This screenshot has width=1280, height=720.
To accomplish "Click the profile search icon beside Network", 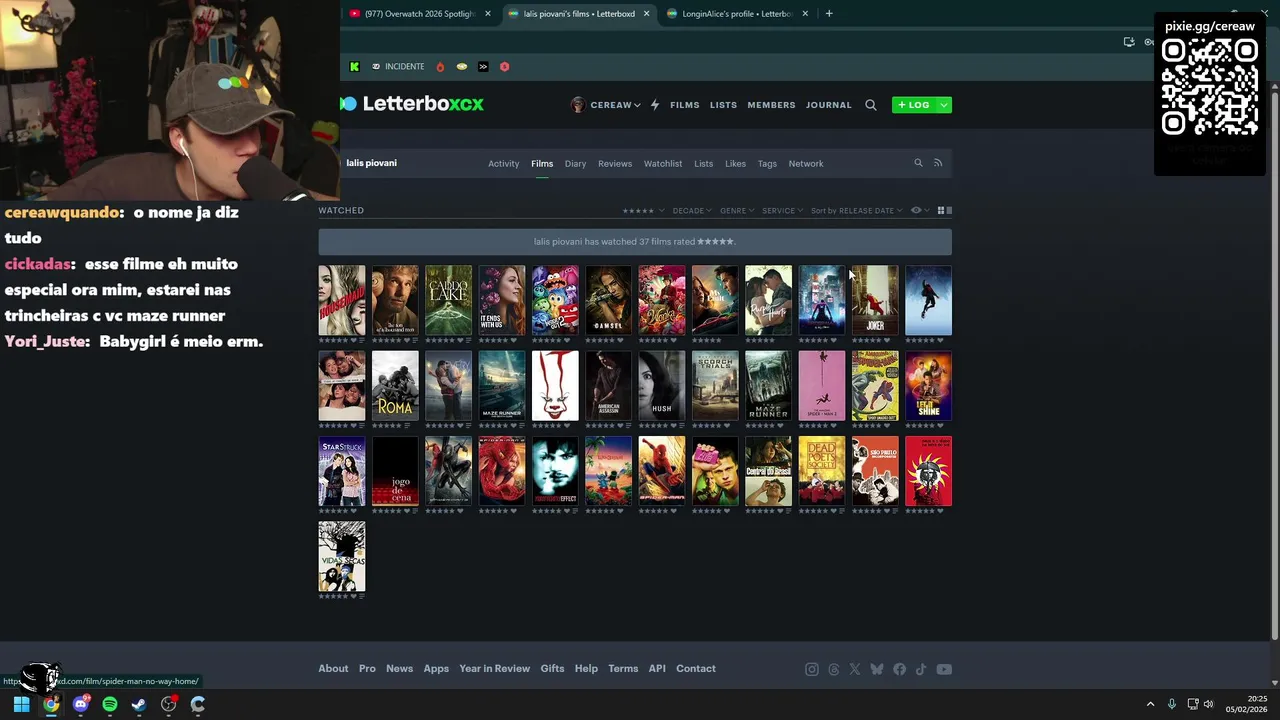I will pyautogui.click(x=918, y=163).
